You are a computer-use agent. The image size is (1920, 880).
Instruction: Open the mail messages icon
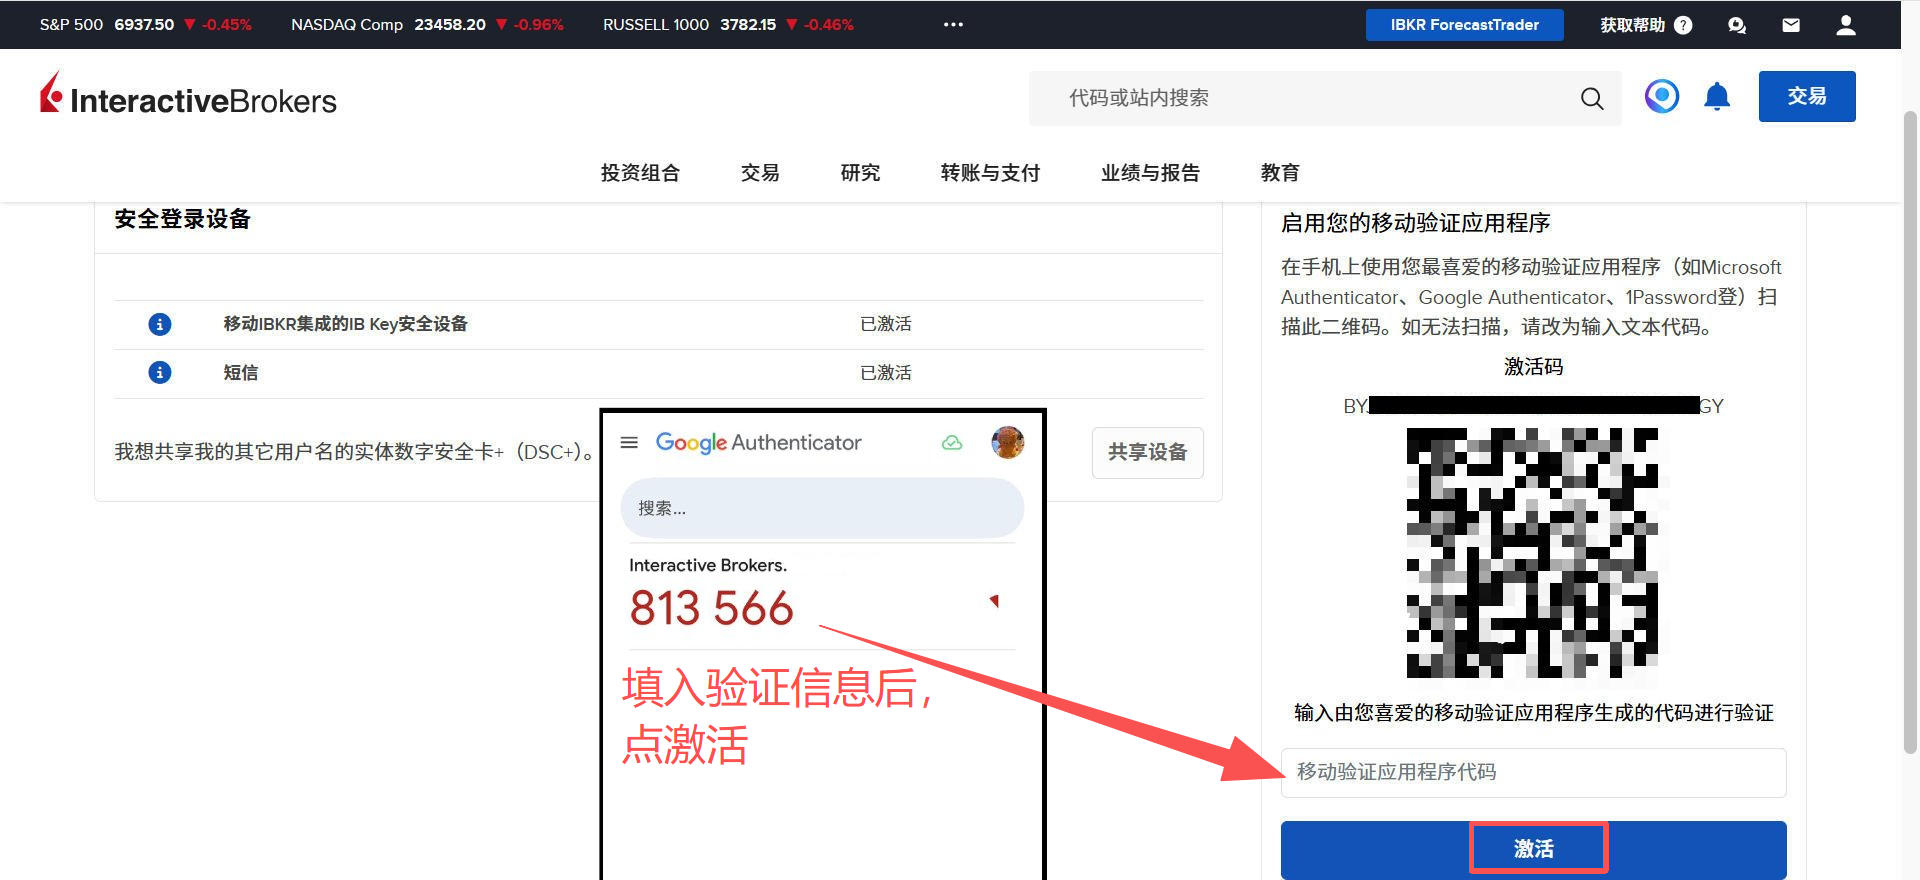pyautogui.click(x=1791, y=25)
